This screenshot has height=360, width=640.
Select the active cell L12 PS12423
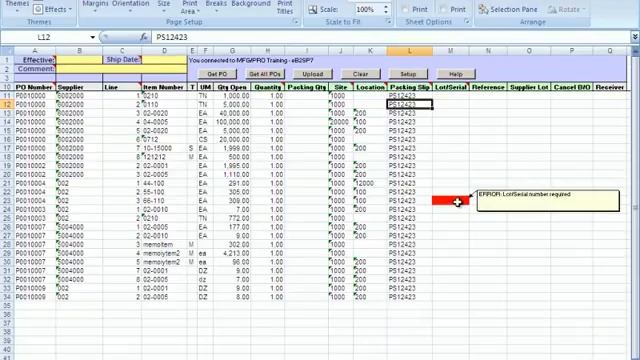tap(409, 104)
